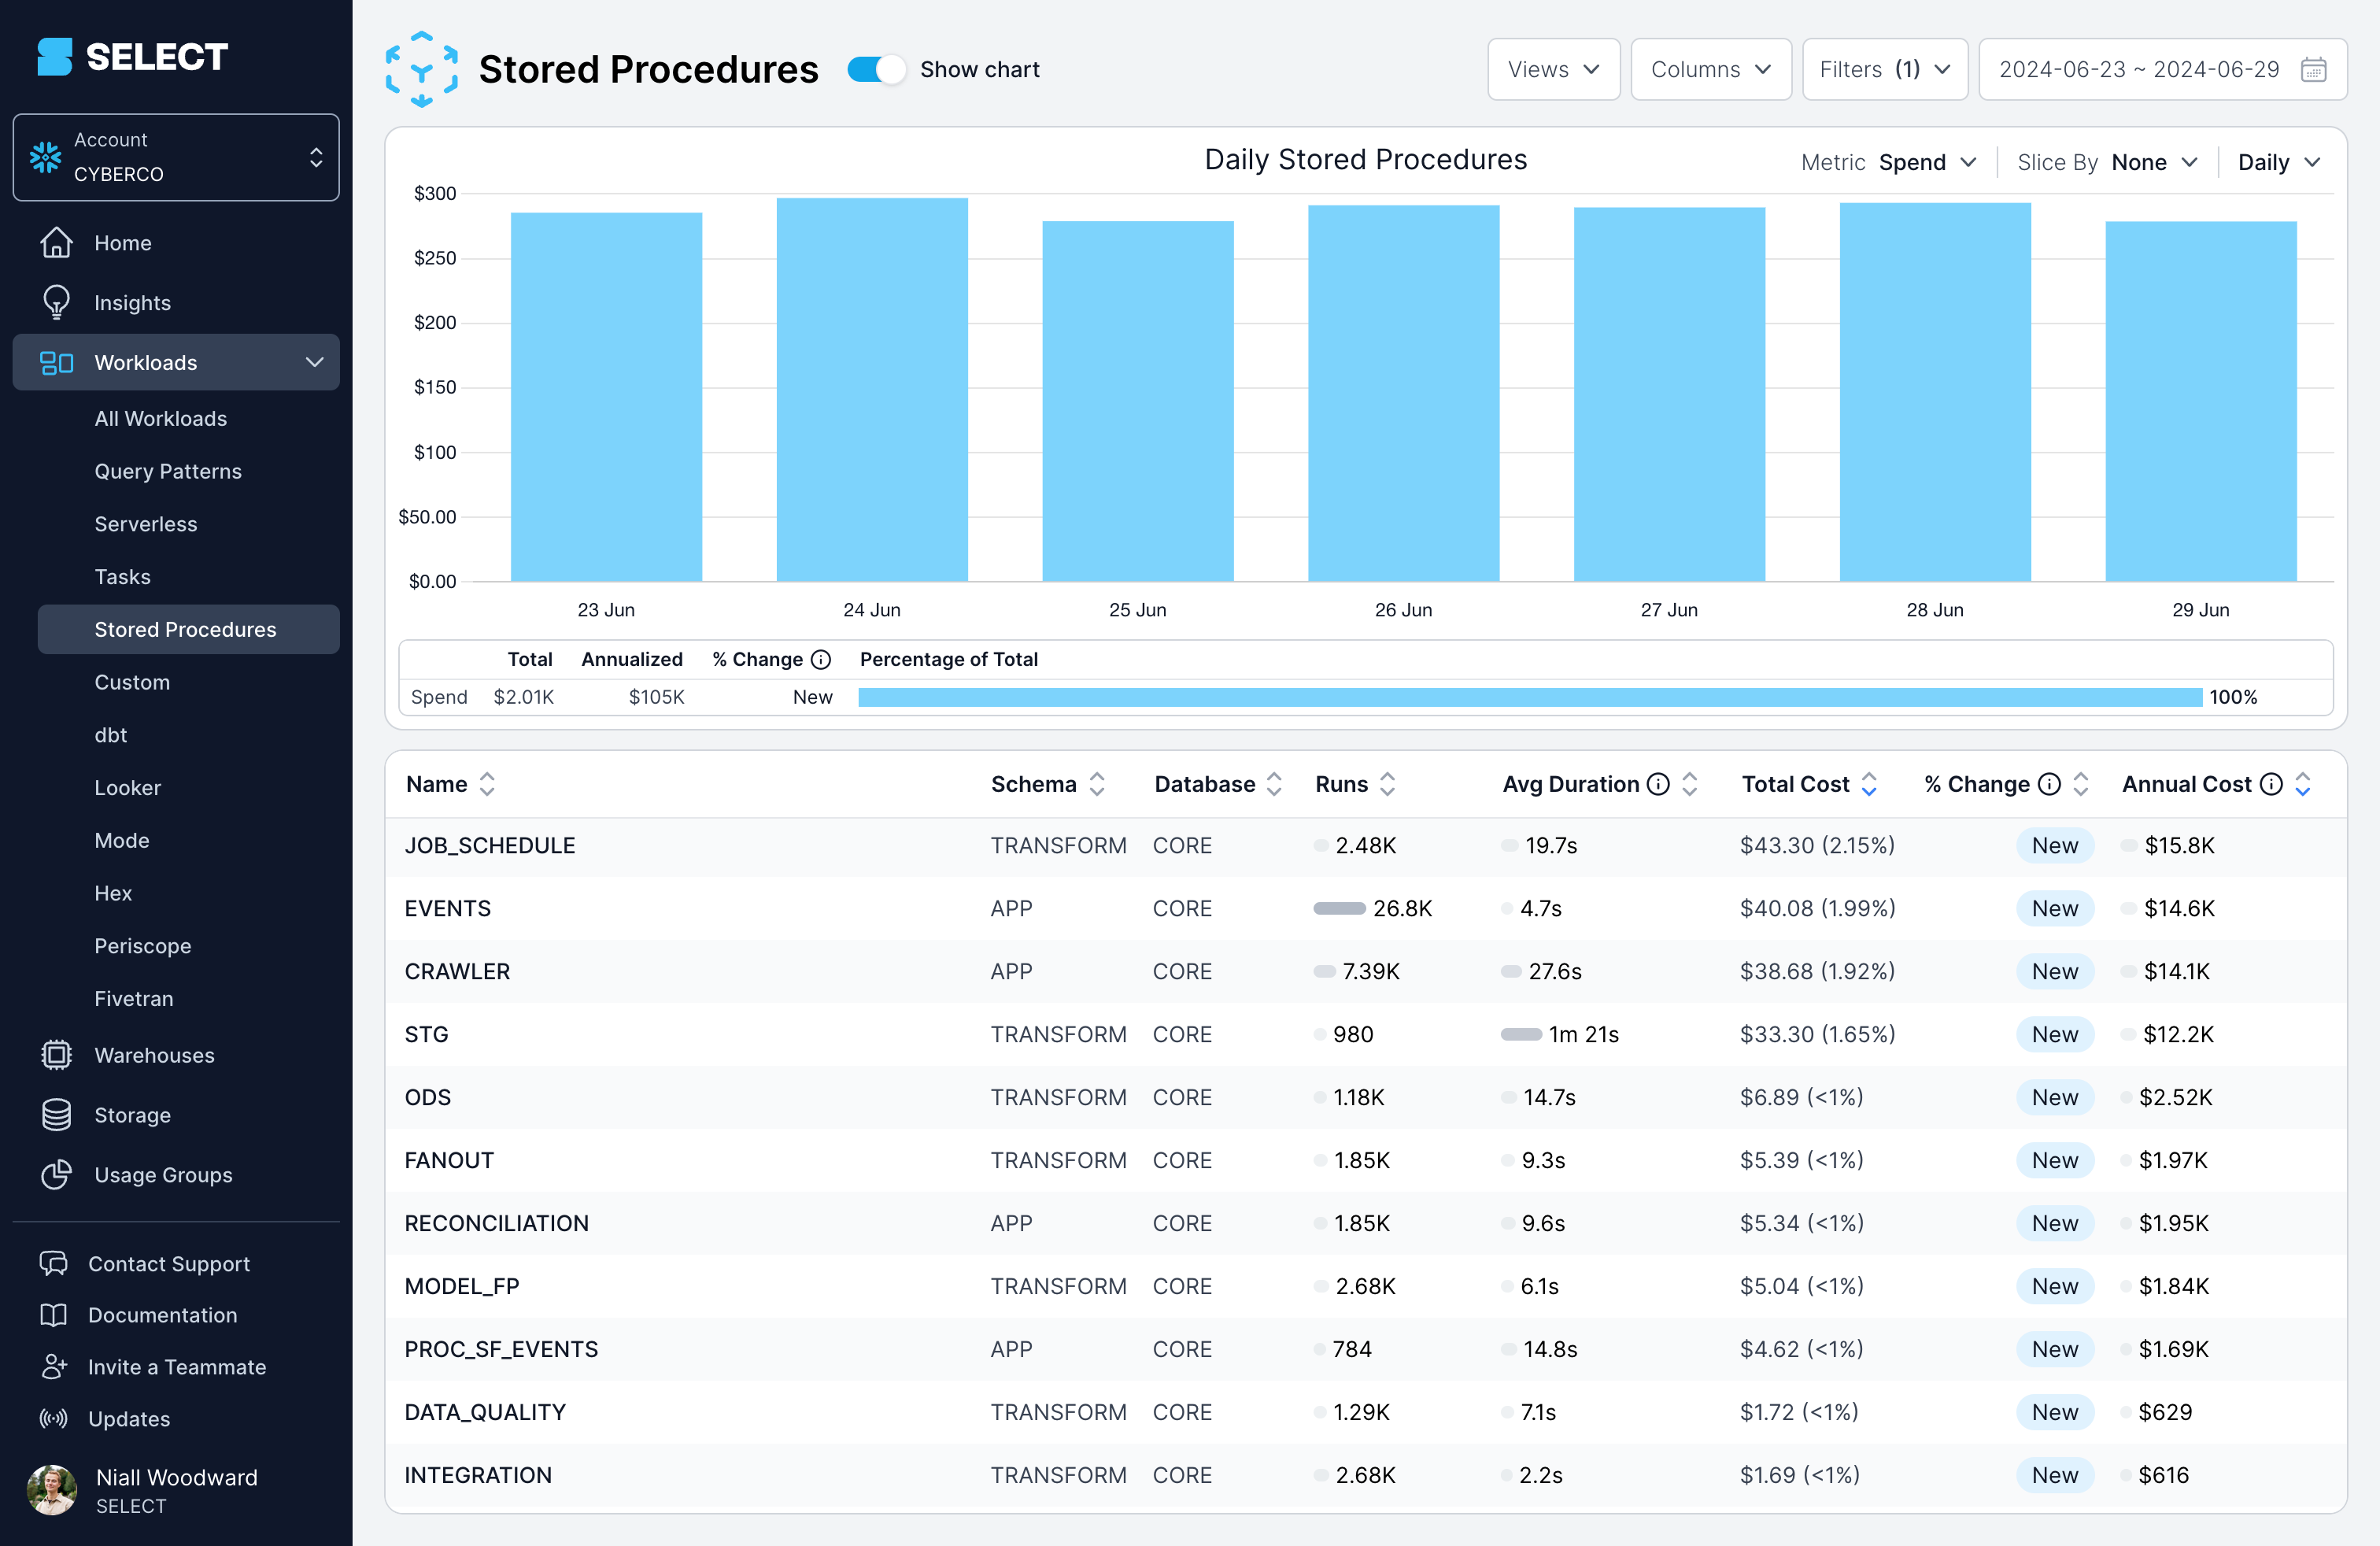Click the Usage Groups navigation icon
Screen dimensions: 2380x1546
click(57, 1173)
